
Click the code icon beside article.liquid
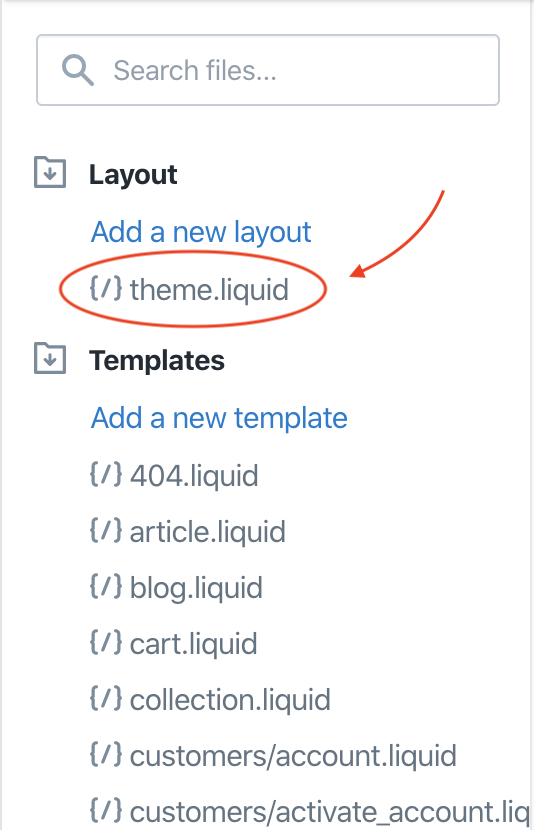pyautogui.click(x=106, y=530)
